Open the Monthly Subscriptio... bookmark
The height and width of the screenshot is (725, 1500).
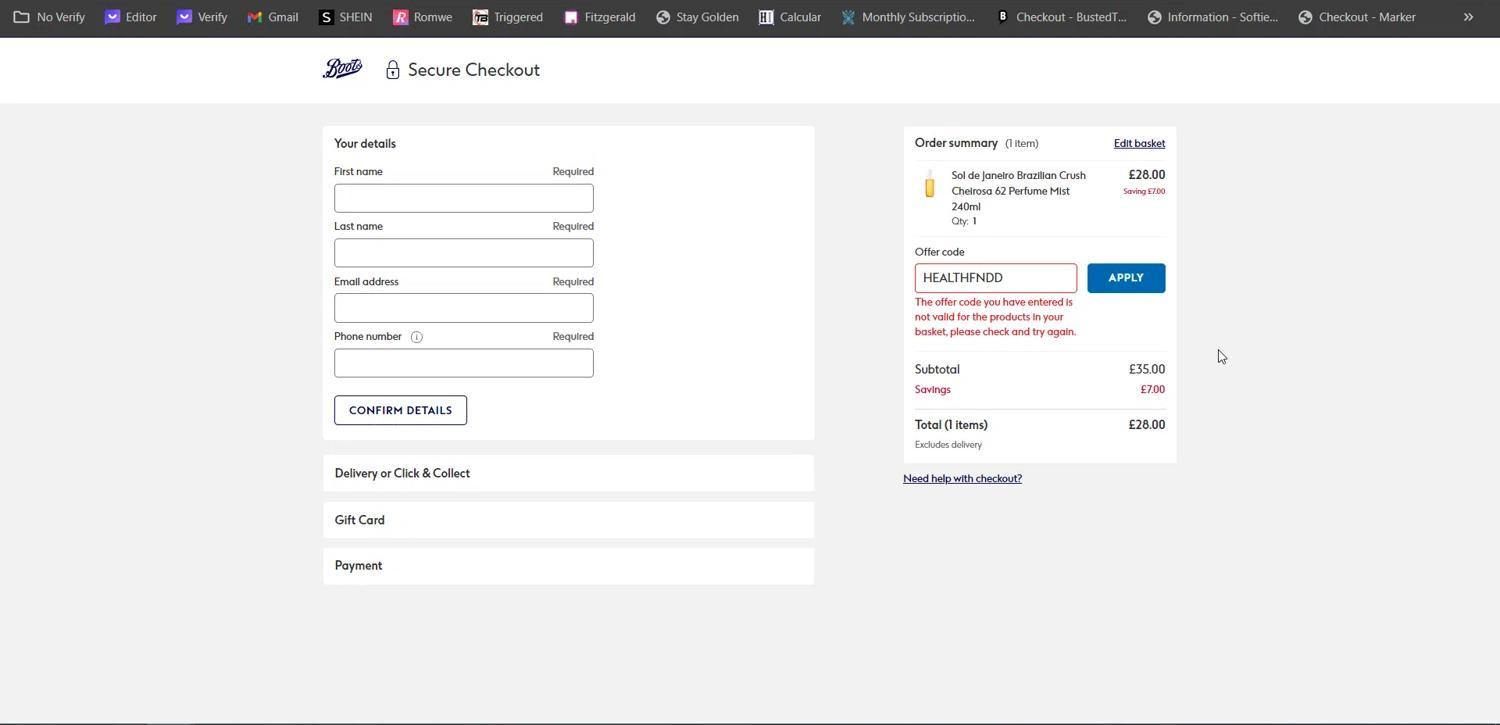coord(908,17)
